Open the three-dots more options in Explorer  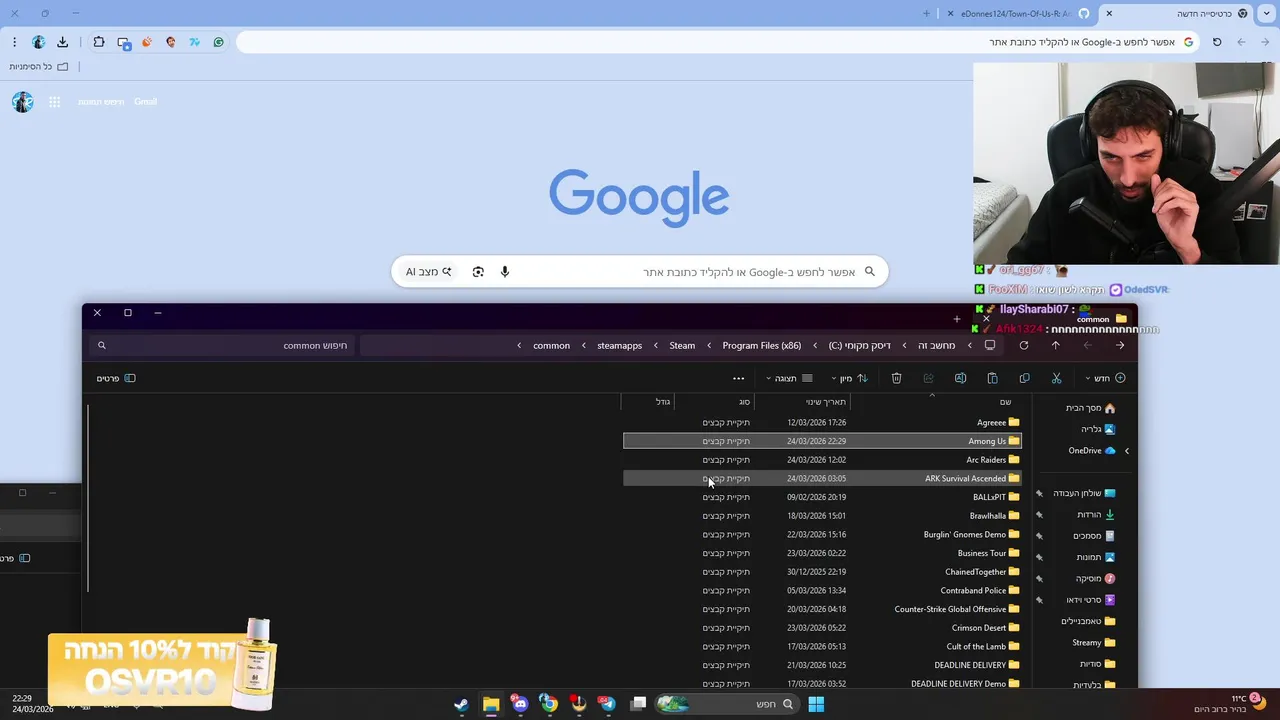tap(738, 378)
